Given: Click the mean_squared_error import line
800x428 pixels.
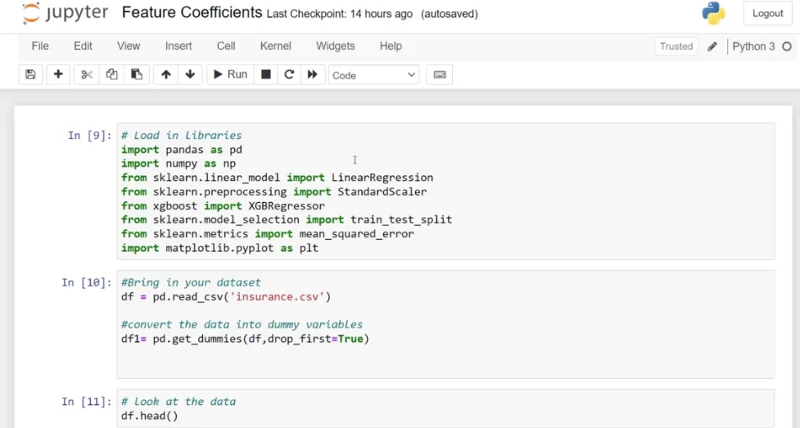Looking at the screenshot, I should [267, 234].
